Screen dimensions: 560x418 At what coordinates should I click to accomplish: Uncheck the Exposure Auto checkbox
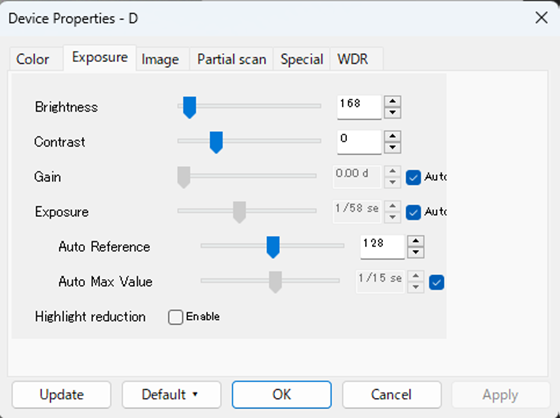[x=413, y=212]
